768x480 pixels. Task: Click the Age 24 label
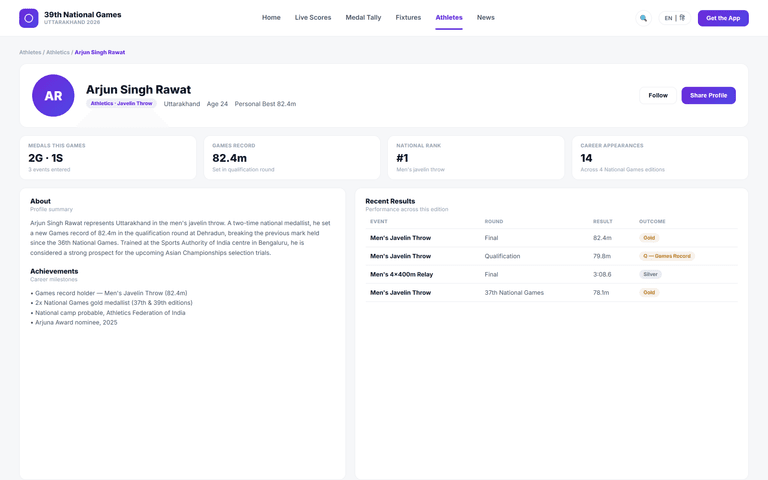point(217,104)
